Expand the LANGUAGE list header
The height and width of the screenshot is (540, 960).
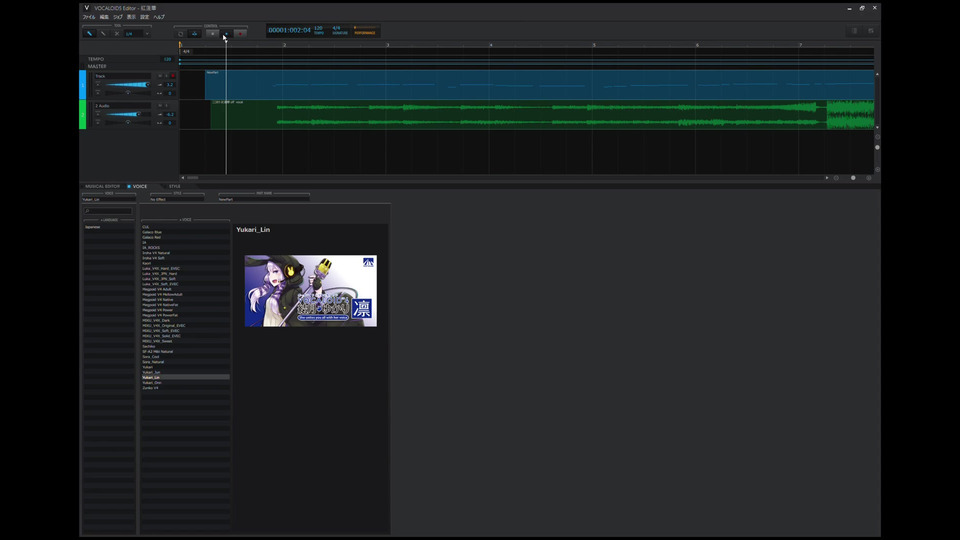[108, 220]
